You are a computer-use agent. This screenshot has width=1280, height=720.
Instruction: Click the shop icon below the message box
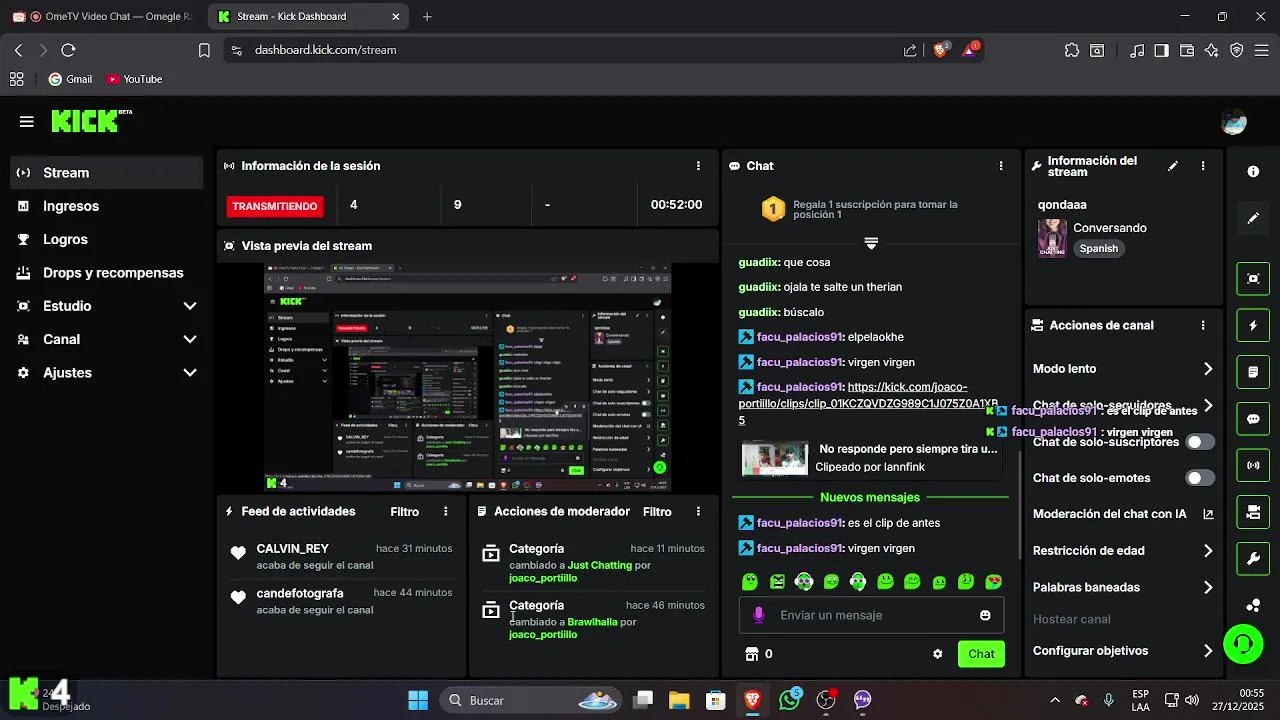752,654
